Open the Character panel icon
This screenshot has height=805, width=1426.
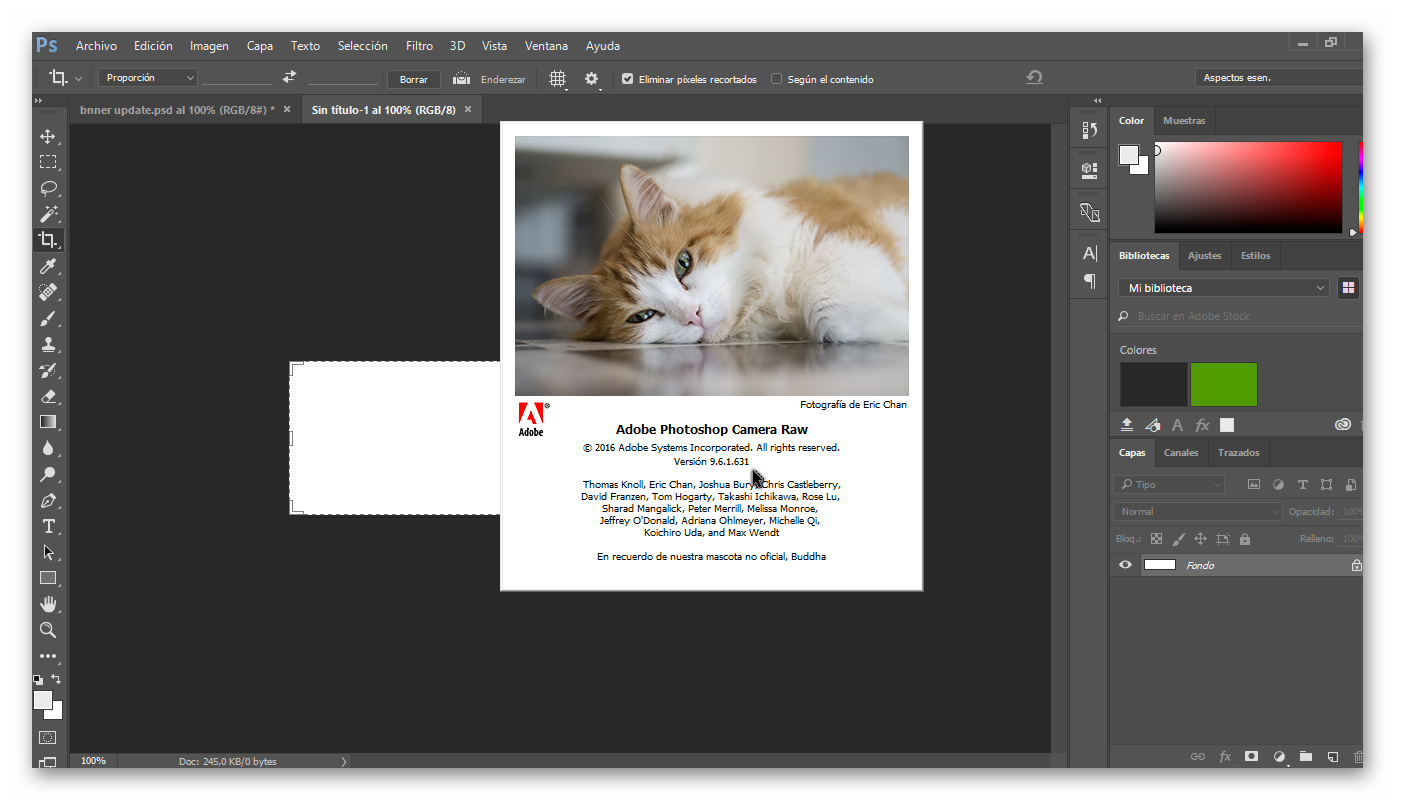pos(1090,254)
